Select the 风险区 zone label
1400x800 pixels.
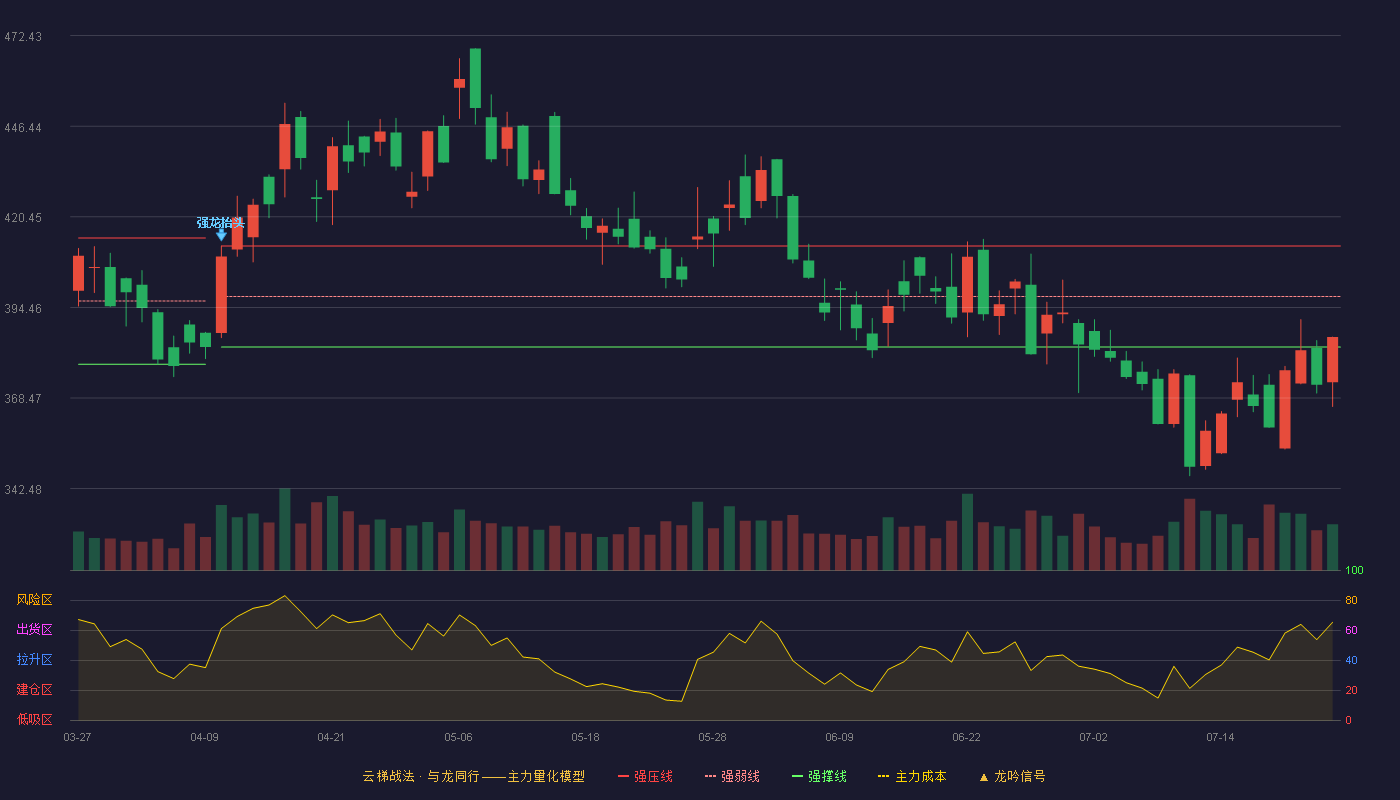[34, 600]
